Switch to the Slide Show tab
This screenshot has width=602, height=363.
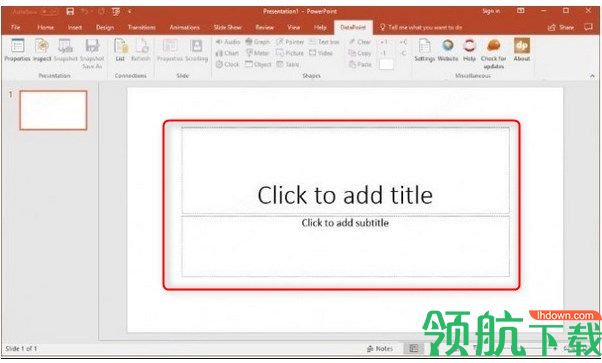click(x=228, y=27)
